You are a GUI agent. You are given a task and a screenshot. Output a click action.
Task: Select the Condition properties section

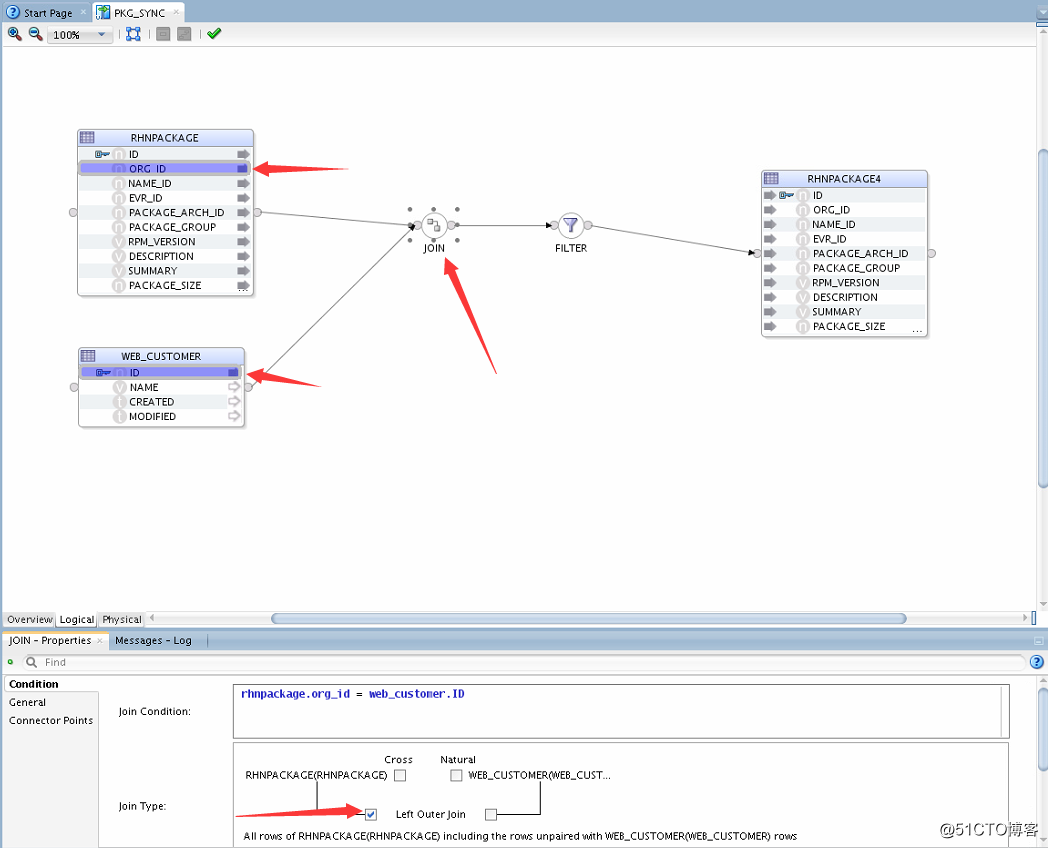pos(34,684)
